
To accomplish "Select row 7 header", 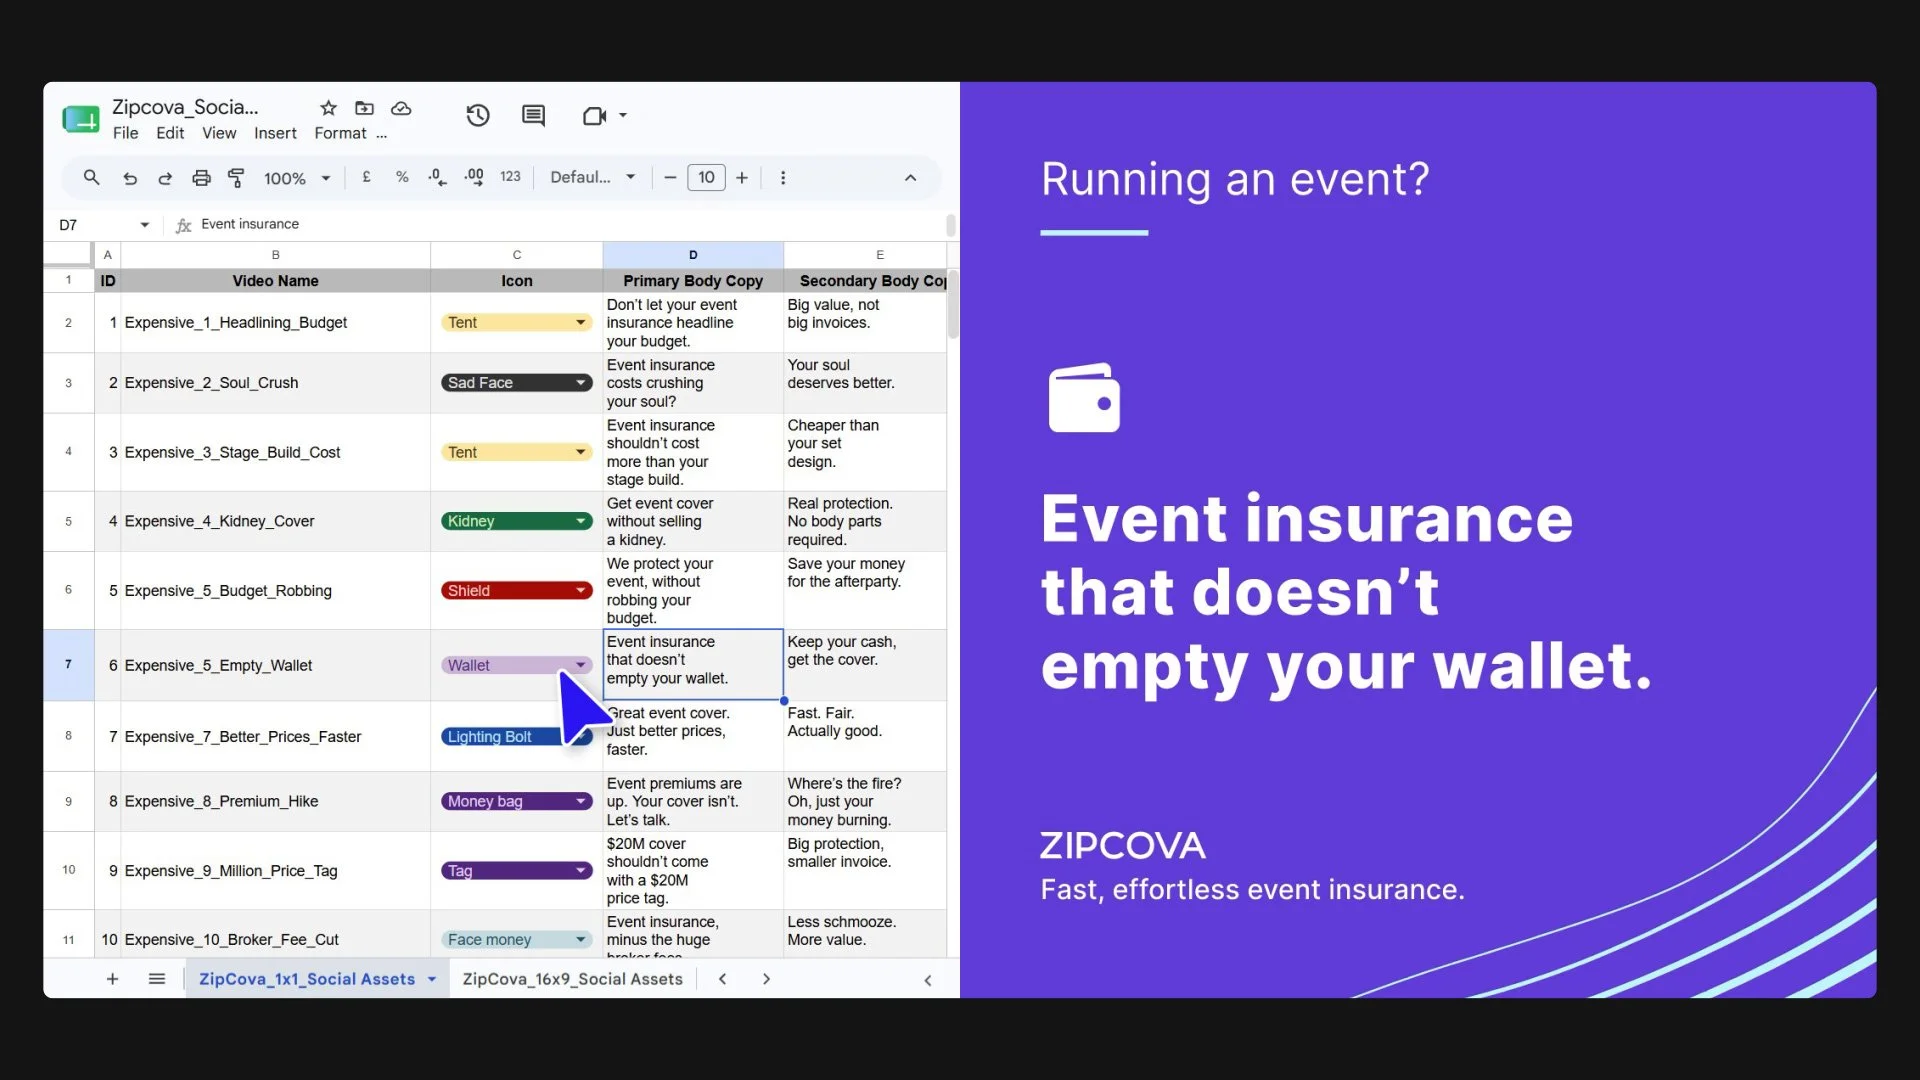I will pyautogui.click(x=68, y=665).
